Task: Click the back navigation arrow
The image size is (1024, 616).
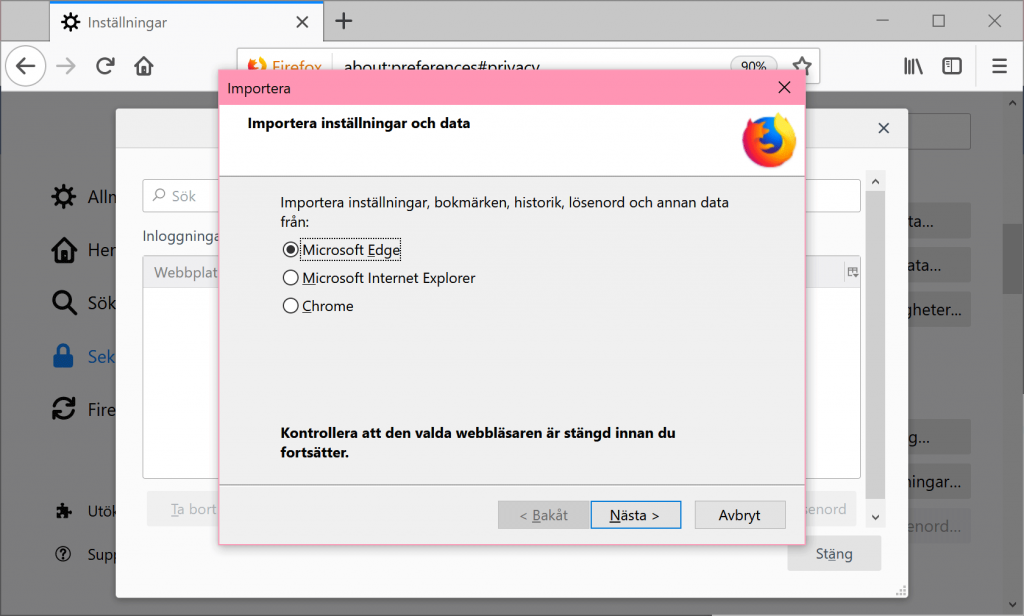Action: pos(25,66)
